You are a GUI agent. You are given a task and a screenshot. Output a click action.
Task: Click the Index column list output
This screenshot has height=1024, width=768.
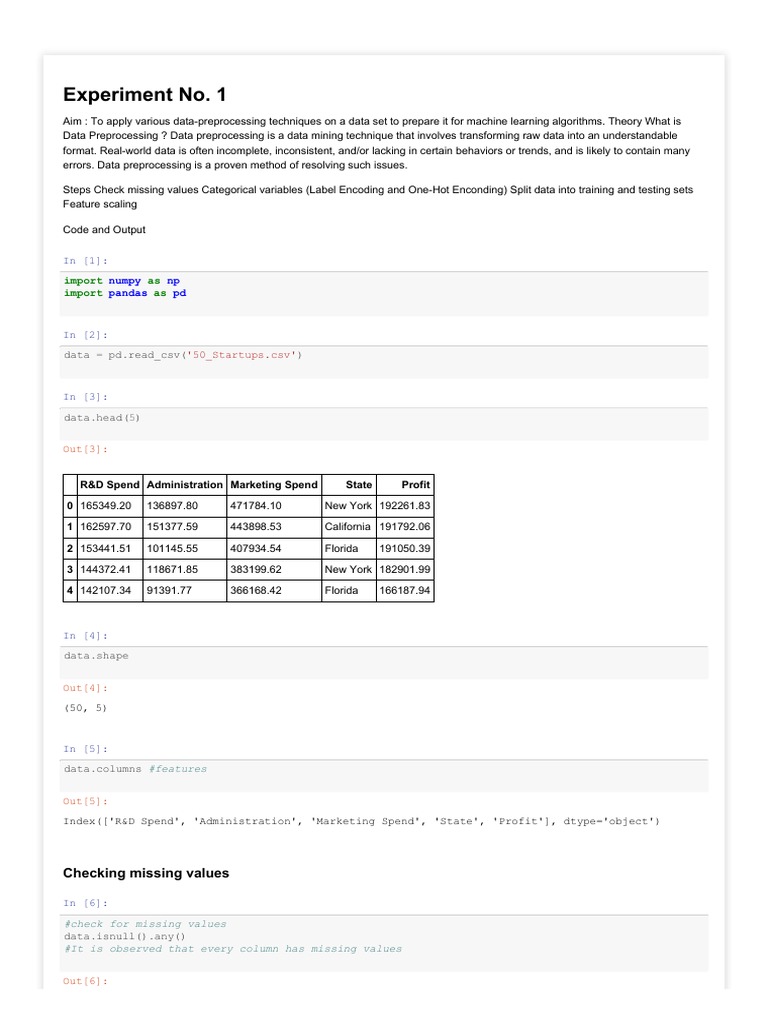(x=361, y=821)
